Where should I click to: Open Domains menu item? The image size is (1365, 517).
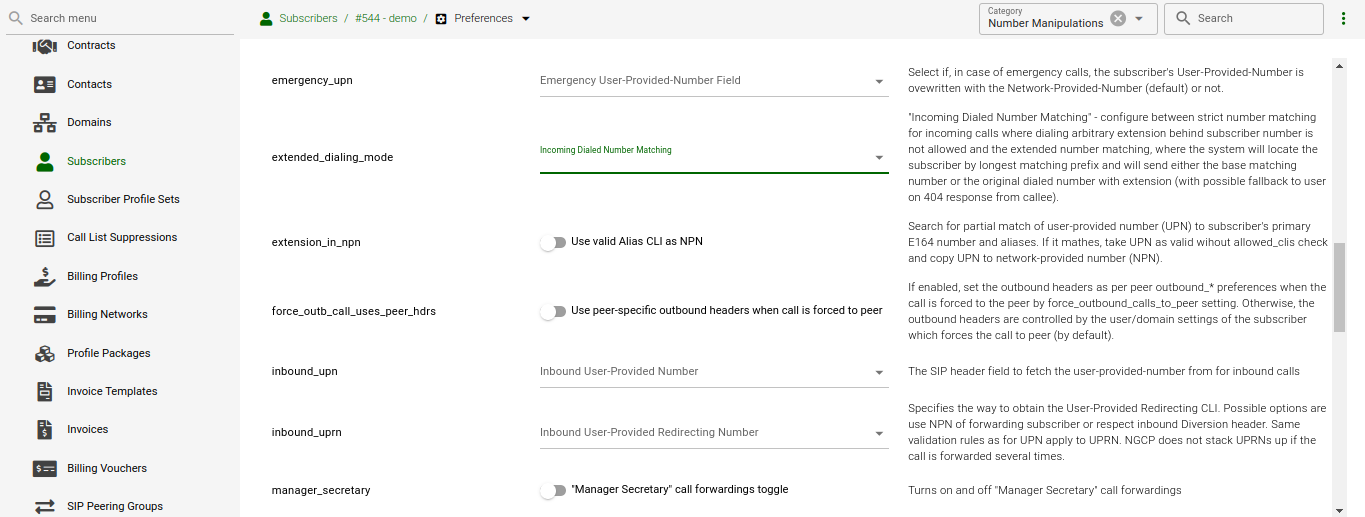89,123
